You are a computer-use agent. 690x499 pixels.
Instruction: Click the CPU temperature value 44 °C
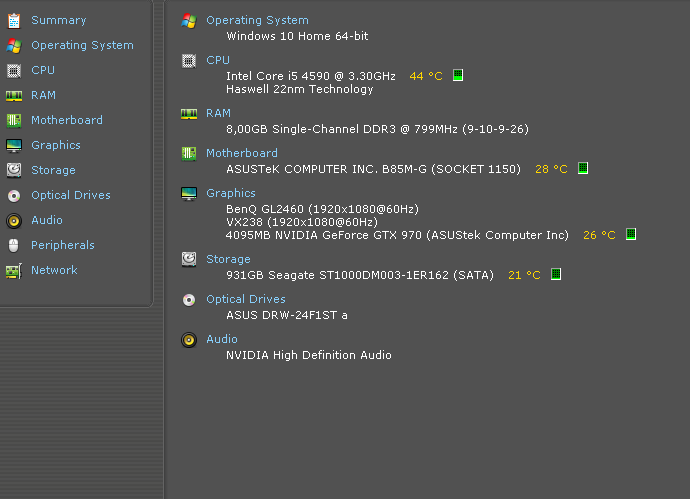pyautogui.click(x=426, y=76)
